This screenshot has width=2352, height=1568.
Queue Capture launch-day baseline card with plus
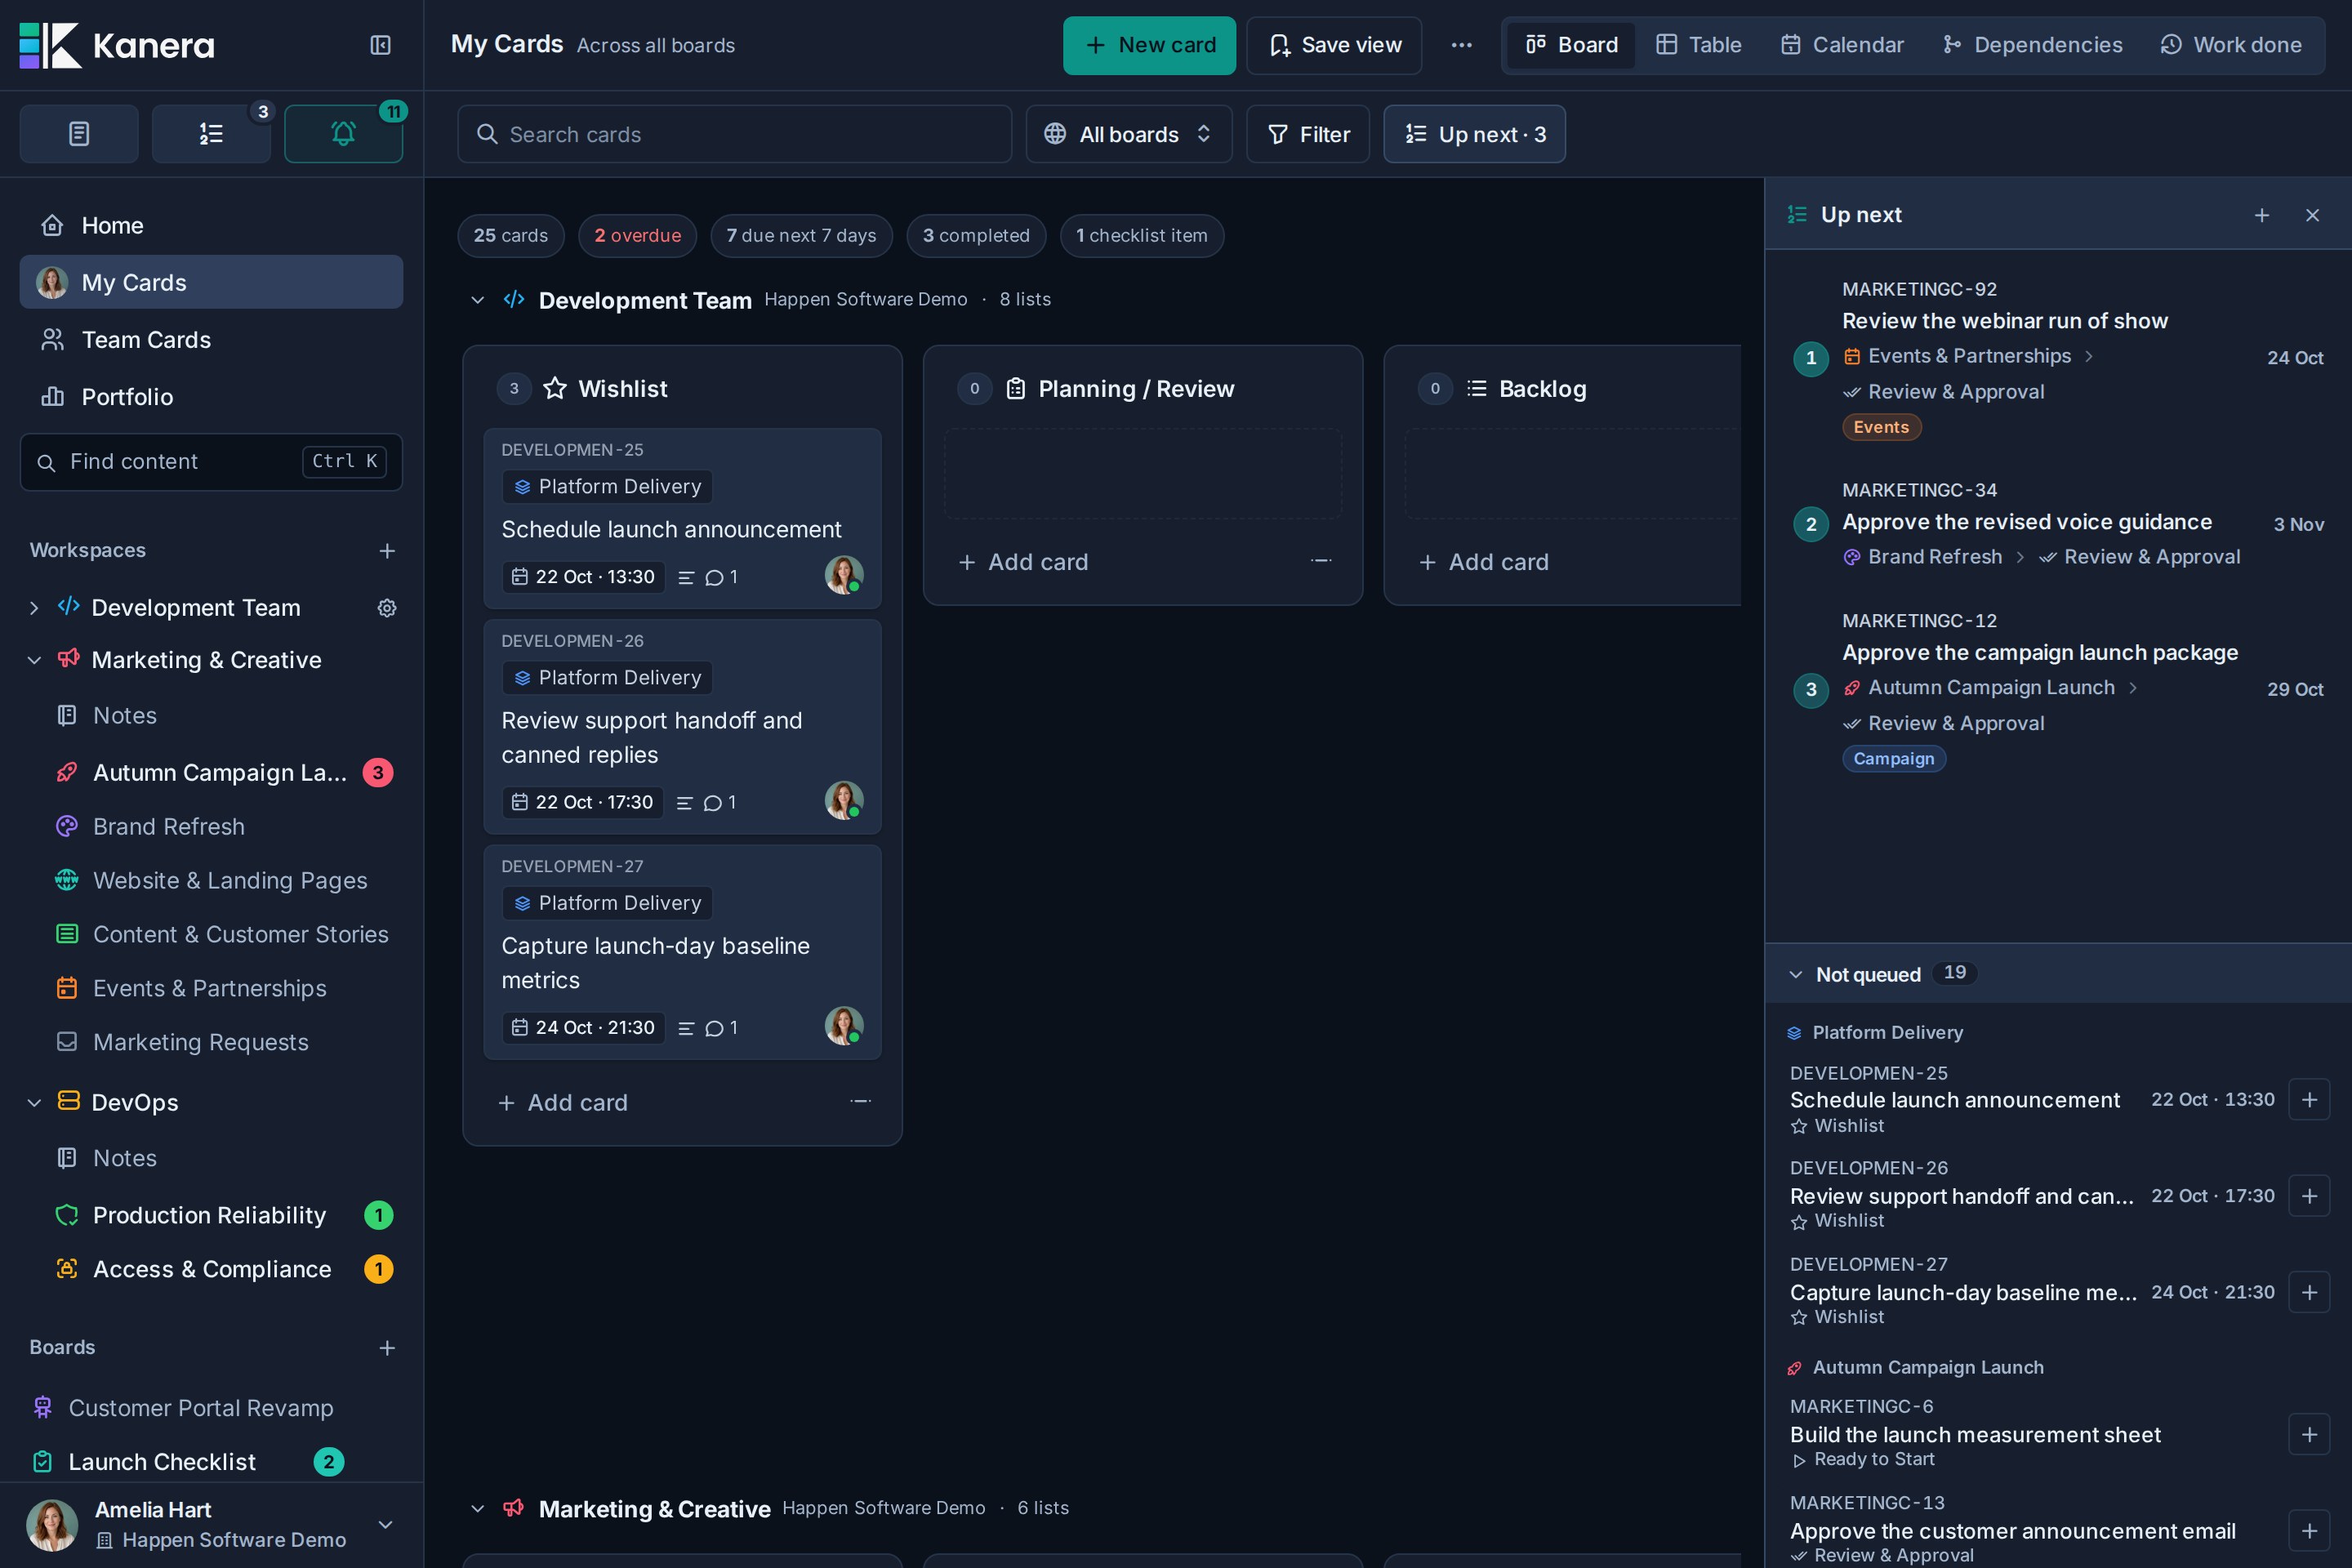[x=2309, y=1292]
